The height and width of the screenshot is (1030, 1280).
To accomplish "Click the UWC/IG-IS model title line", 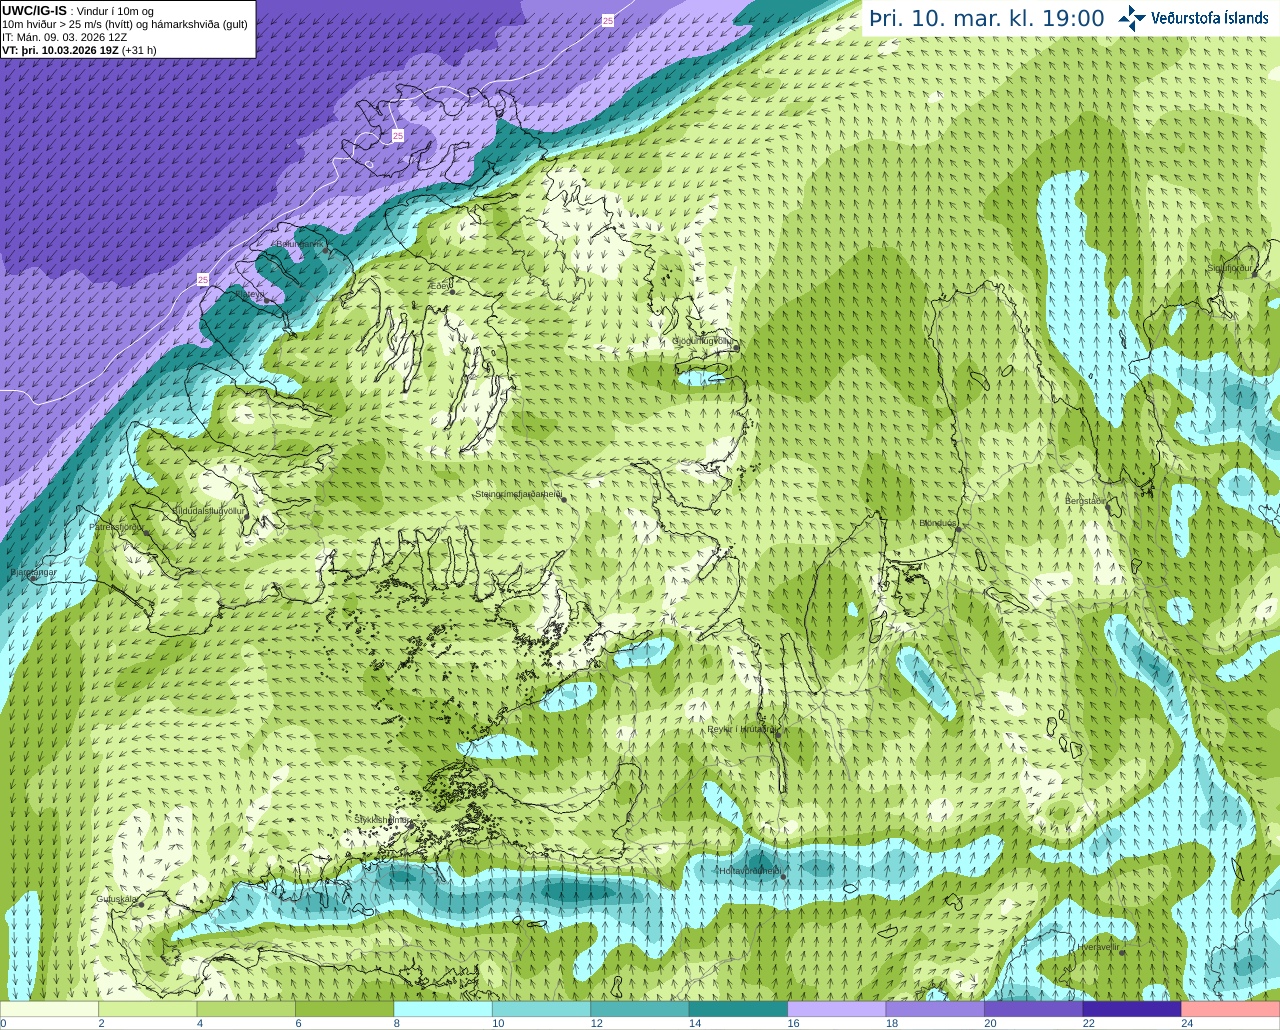I will [x=78, y=11].
